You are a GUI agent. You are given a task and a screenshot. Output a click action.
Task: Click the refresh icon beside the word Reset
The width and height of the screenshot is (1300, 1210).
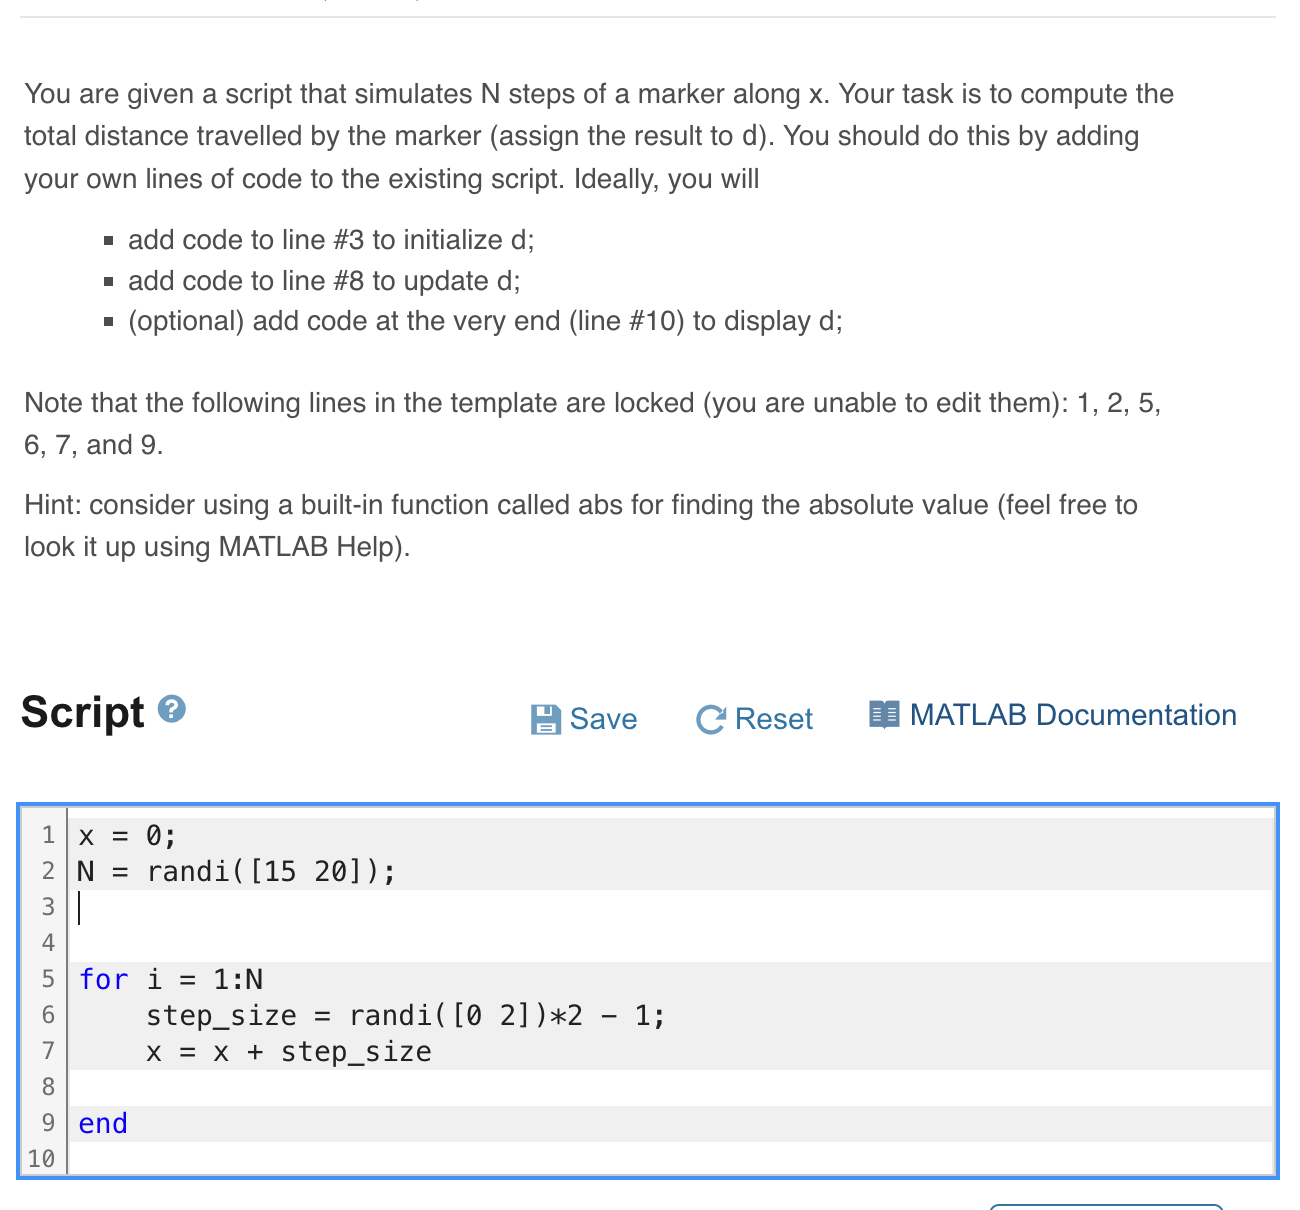click(x=711, y=718)
